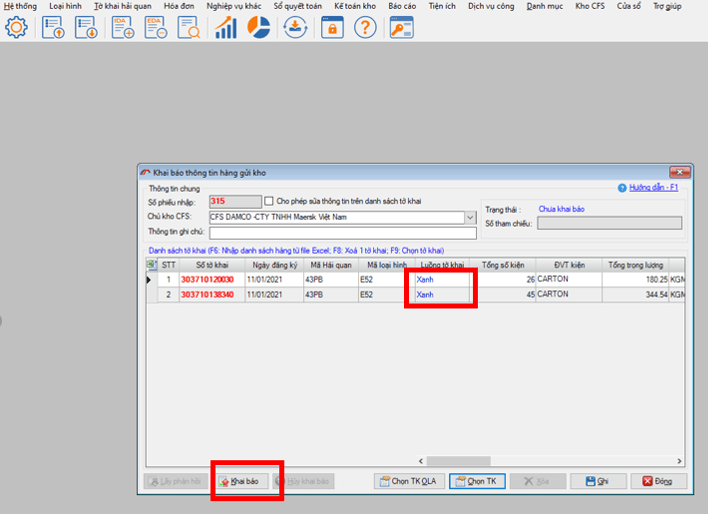708x514 pixels.
Task: Click the settings gear toolbar icon
Action: (17, 28)
